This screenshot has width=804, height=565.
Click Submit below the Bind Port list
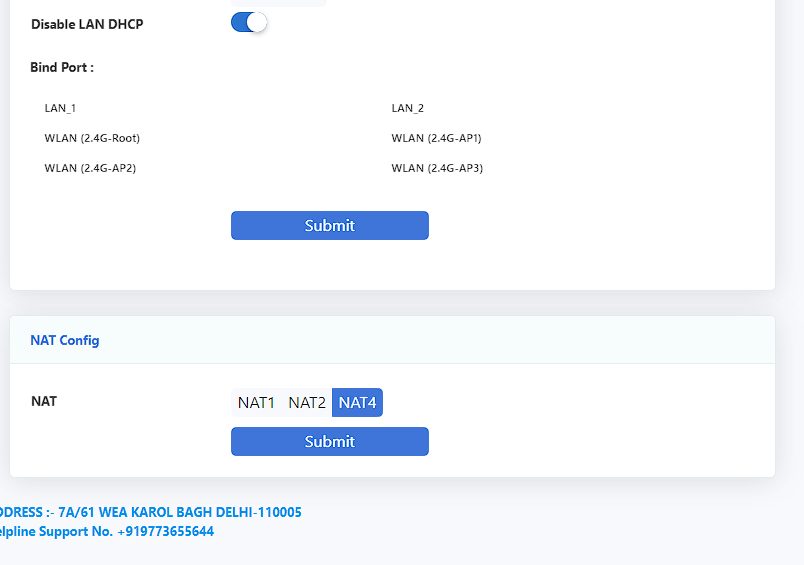click(330, 226)
